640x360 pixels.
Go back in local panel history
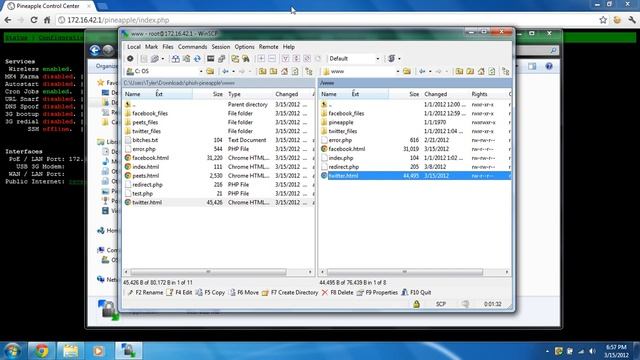coord(225,71)
